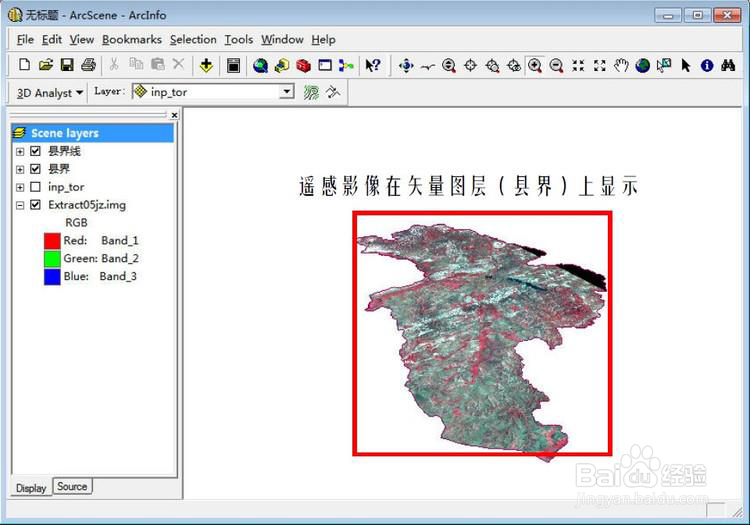Select the Navigate tool icon

(x=406, y=65)
